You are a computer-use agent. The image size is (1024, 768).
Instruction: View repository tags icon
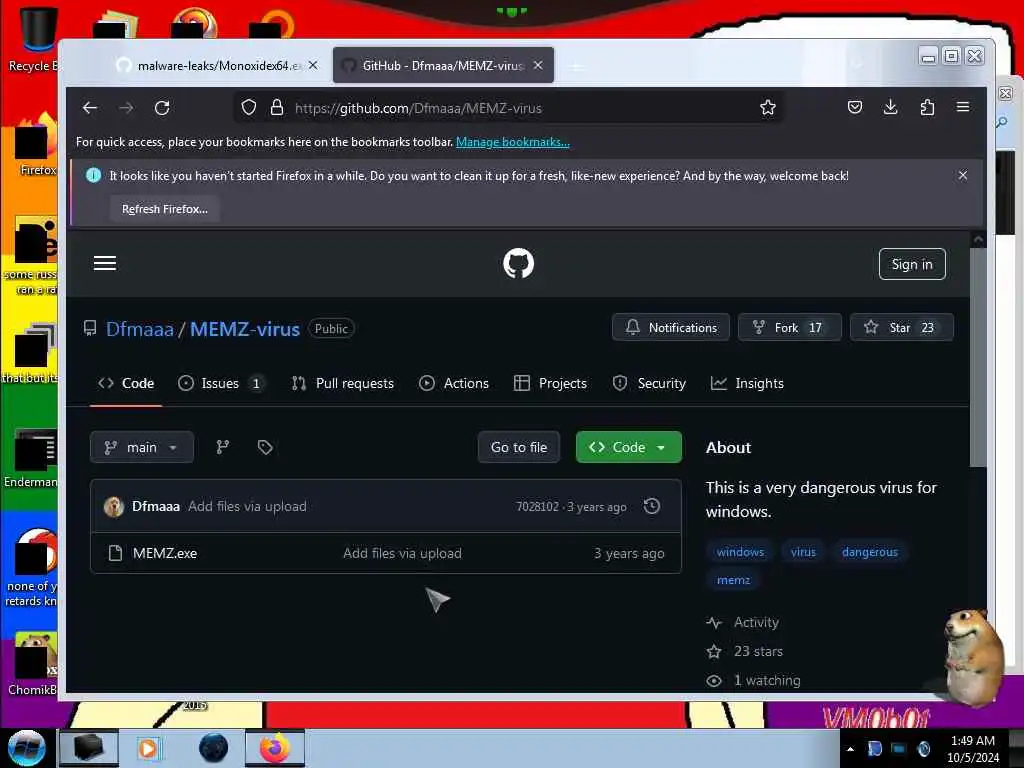point(264,447)
